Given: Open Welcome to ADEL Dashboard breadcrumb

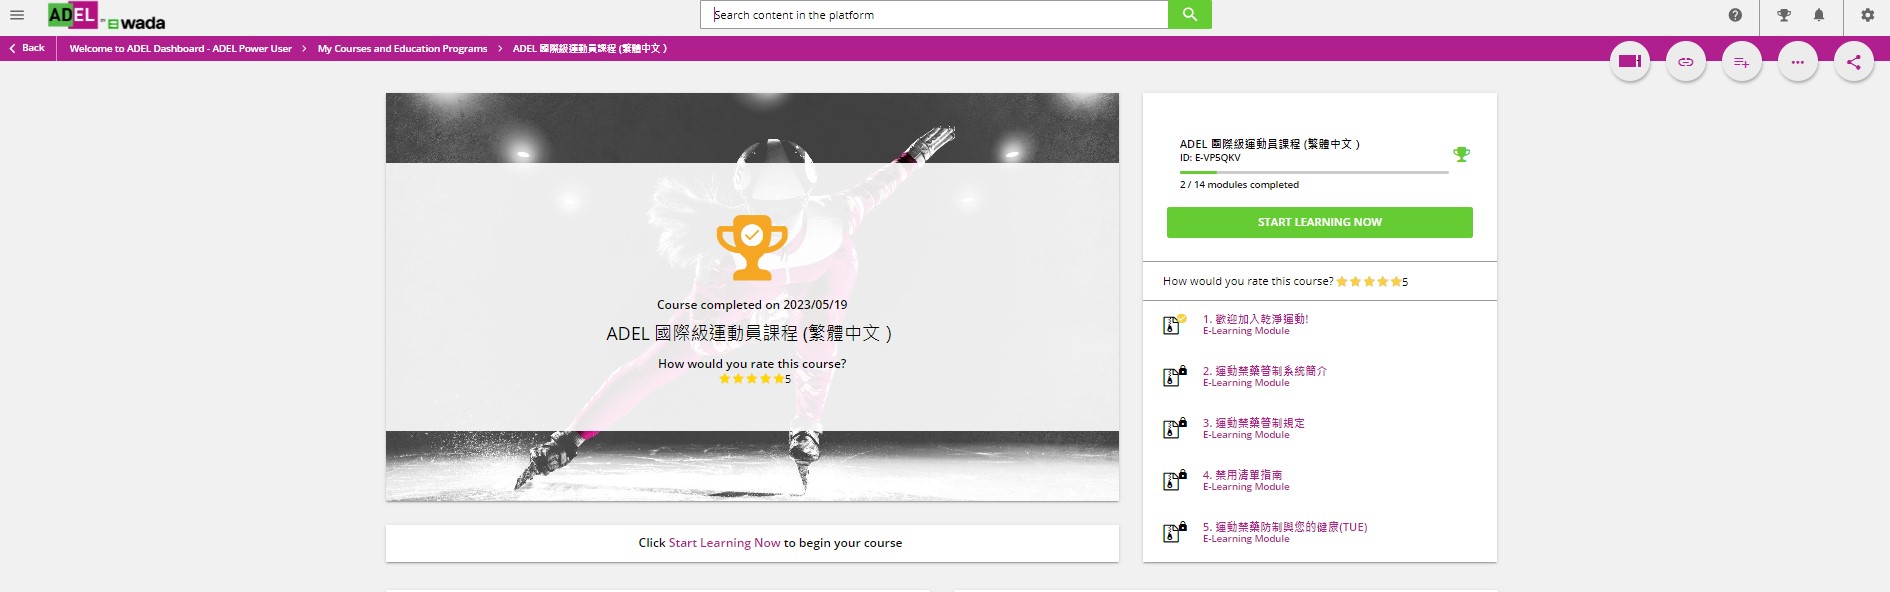Looking at the screenshot, I should [x=180, y=48].
